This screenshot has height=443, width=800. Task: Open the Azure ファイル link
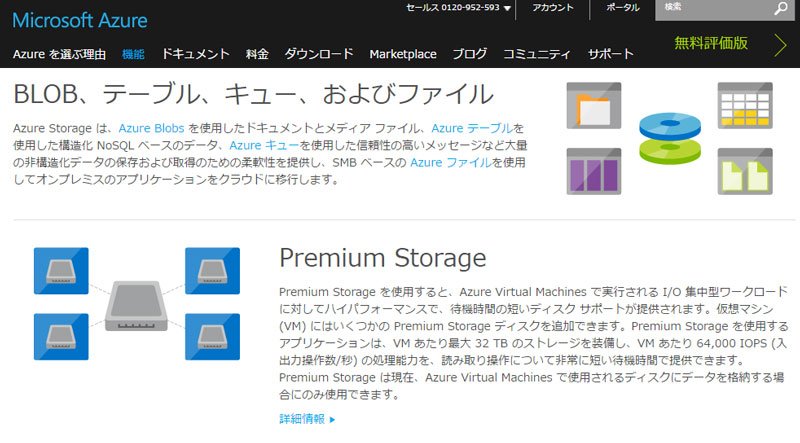pos(451,162)
